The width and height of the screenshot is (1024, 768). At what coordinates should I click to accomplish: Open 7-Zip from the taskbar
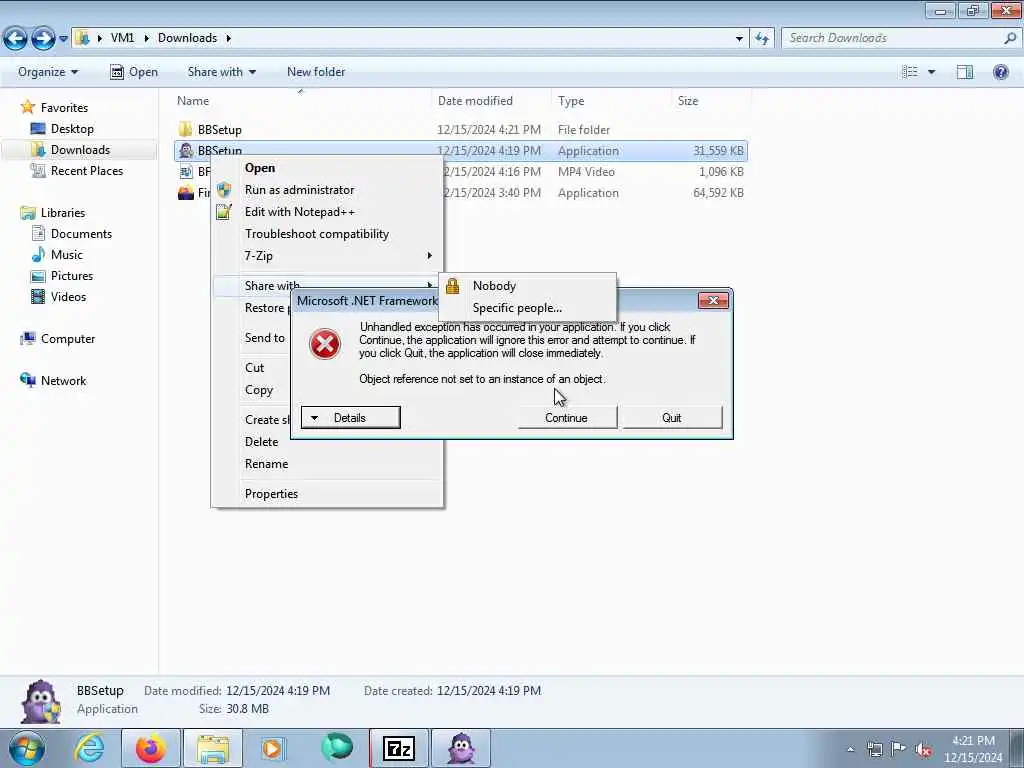(x=399, y=748)
